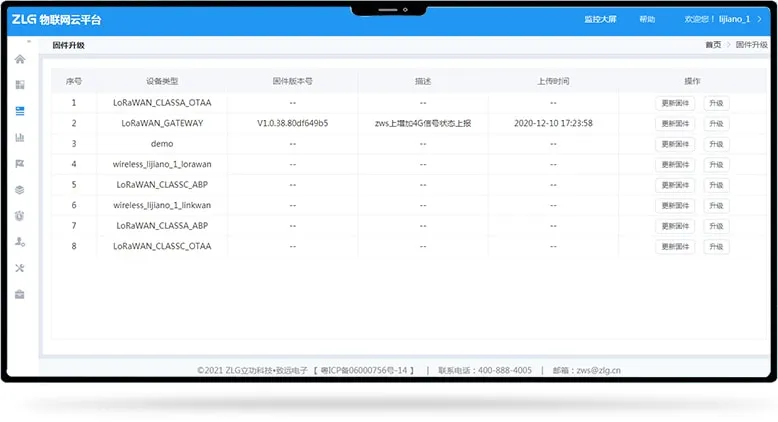
Task: Expand the user menu arrow beside lijiano_1
Action: coord(760,20)
